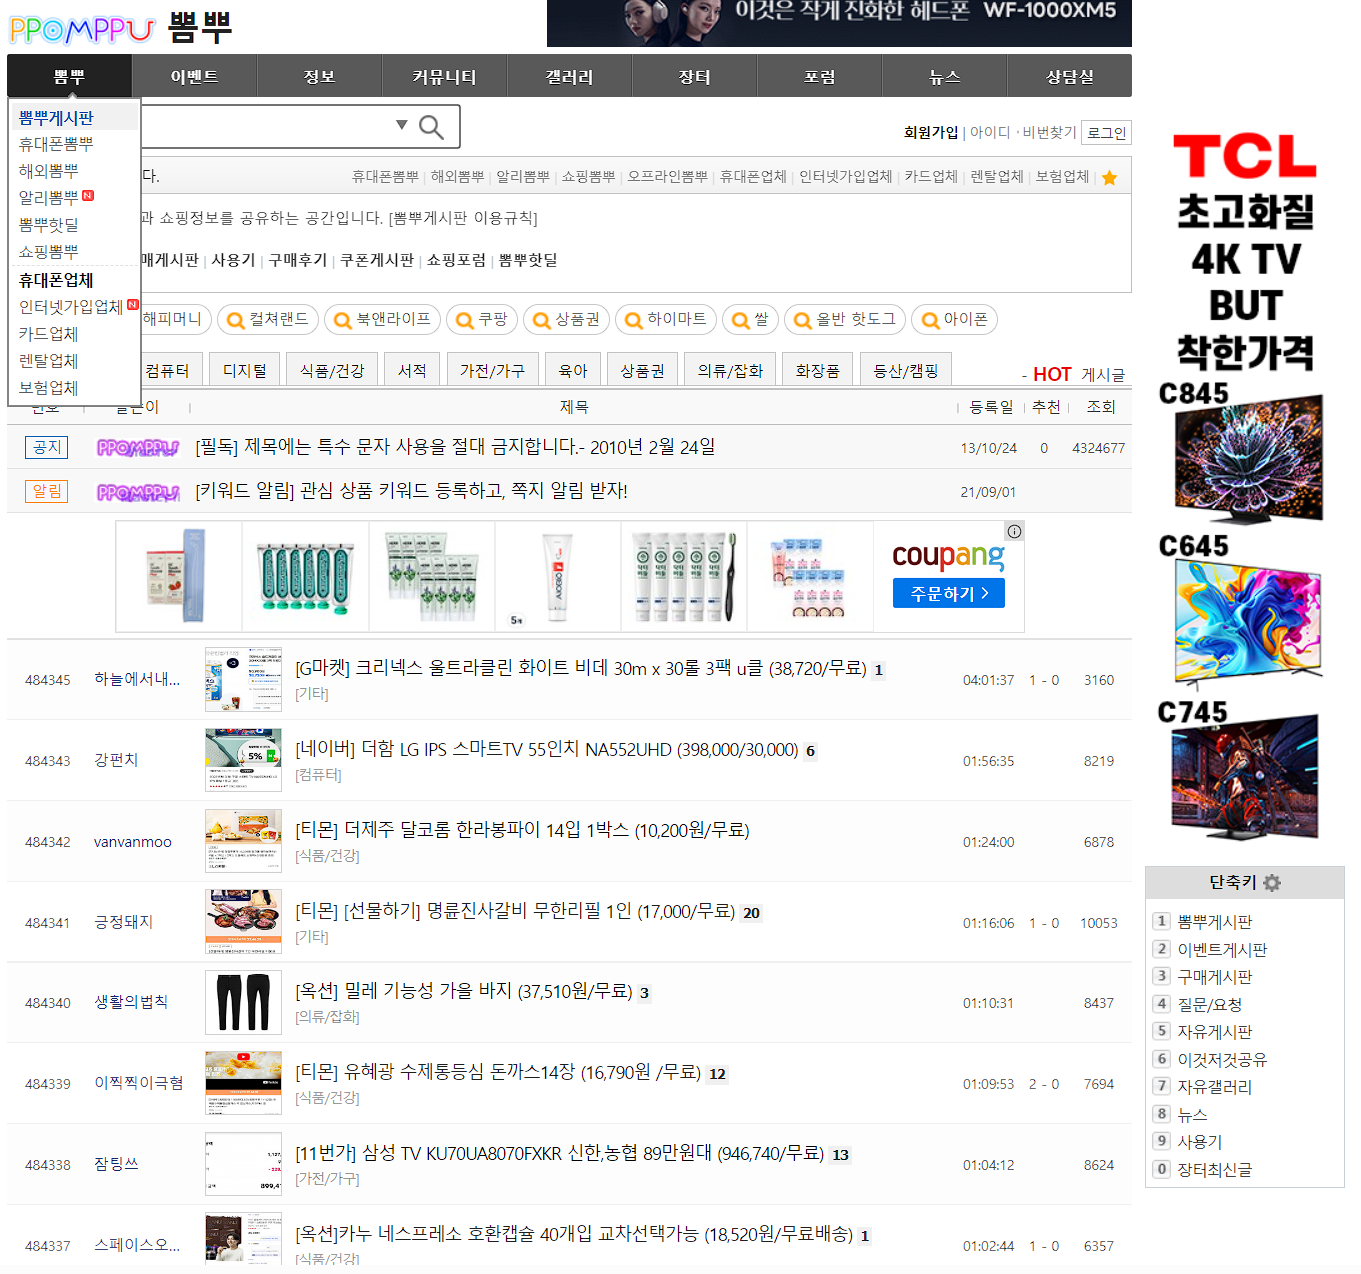Click comment count 20 on 명륜진사갈비
This screenshot has width=1361, height=1274.
[x=751, y=913]
